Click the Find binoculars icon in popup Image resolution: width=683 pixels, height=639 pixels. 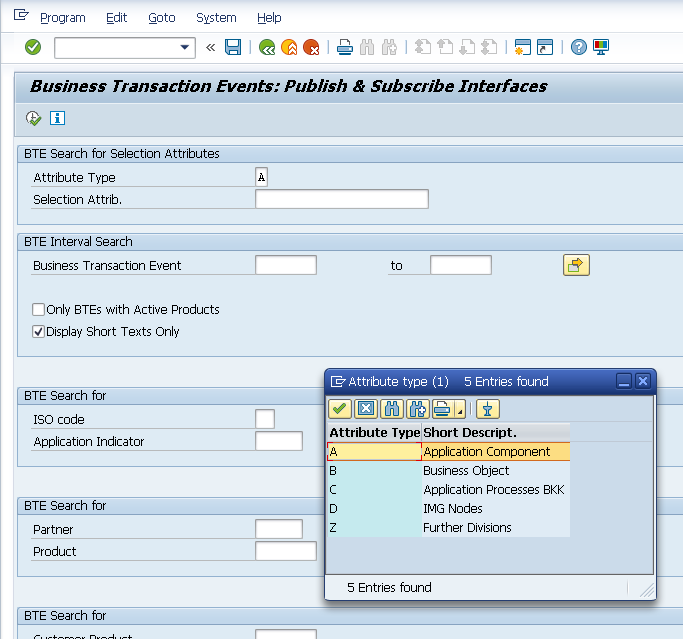[x=392, y=408]
